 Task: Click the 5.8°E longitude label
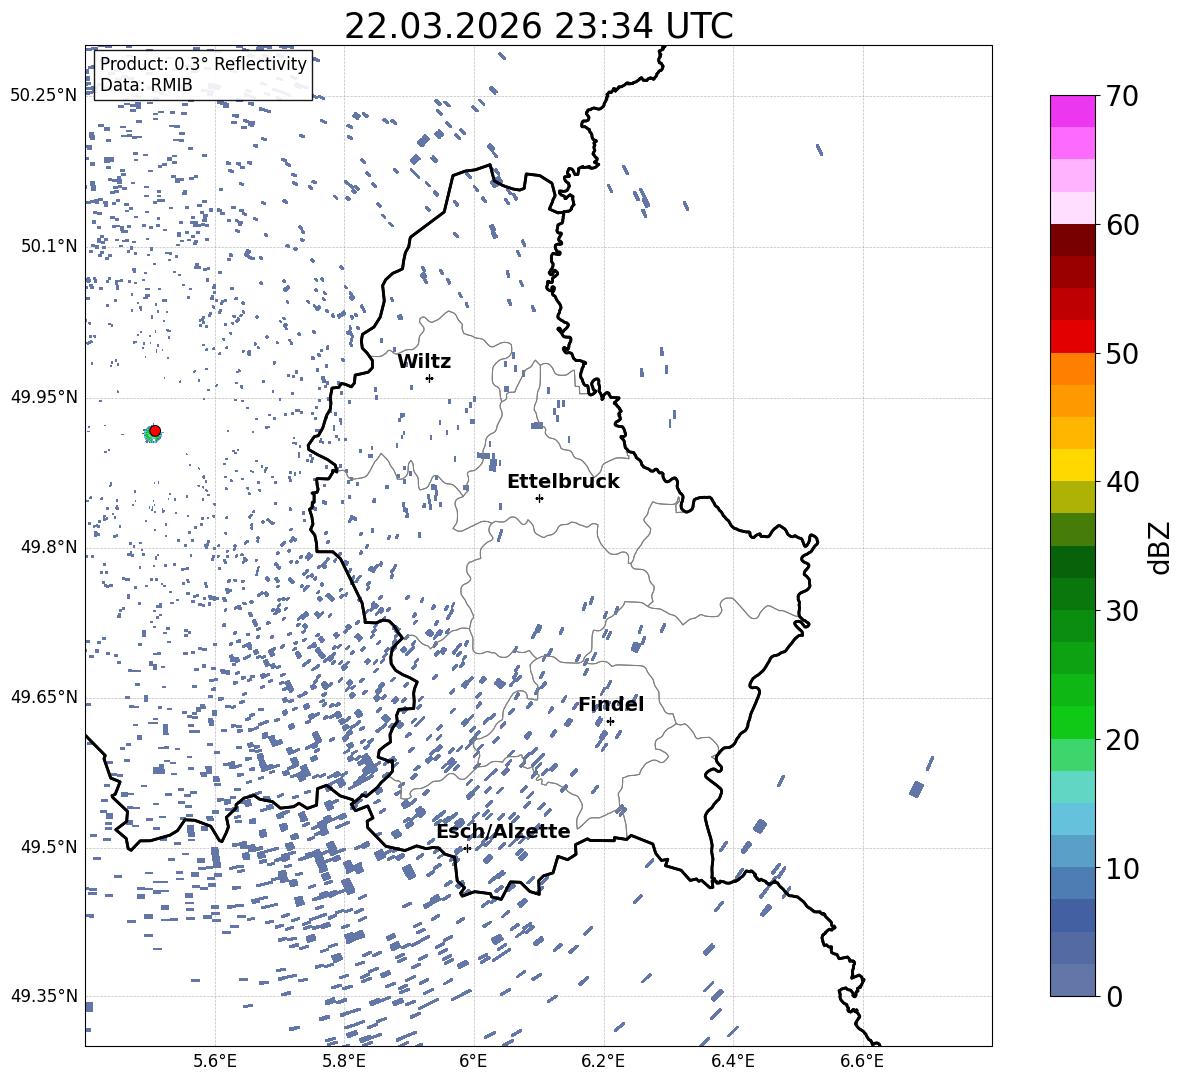344,1061
